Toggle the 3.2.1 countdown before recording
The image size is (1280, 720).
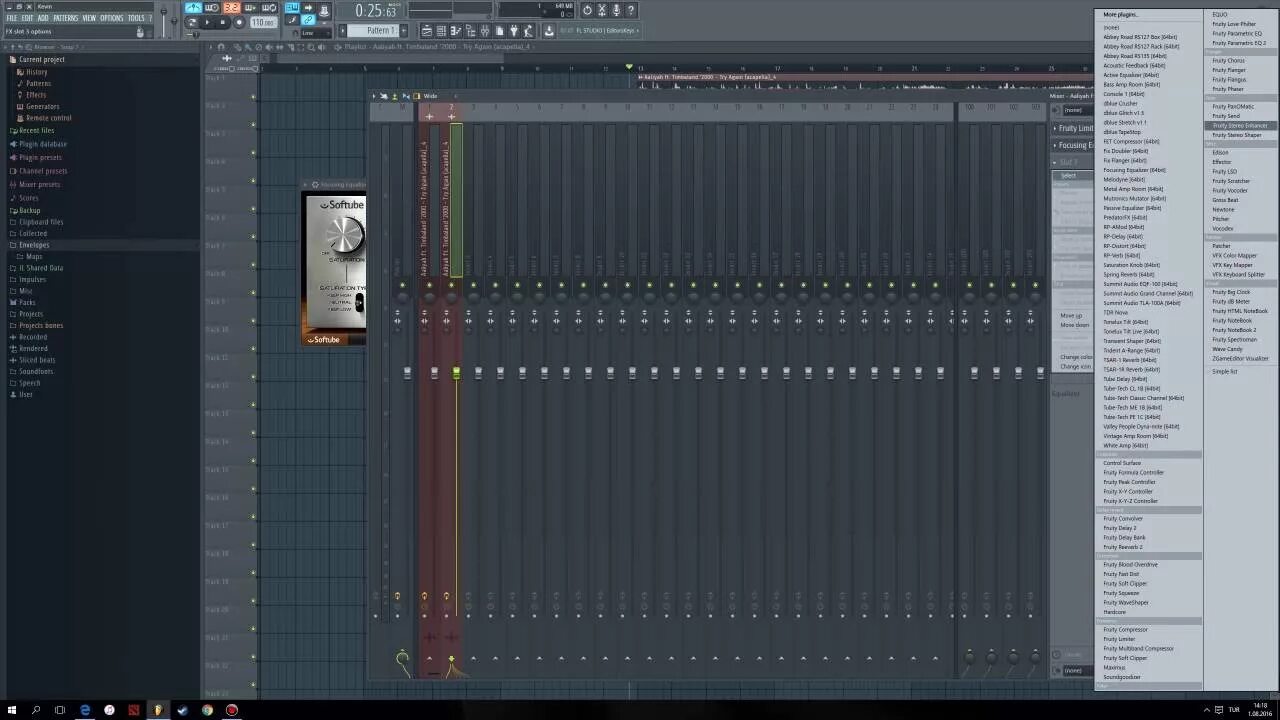[x=231, y=8]
